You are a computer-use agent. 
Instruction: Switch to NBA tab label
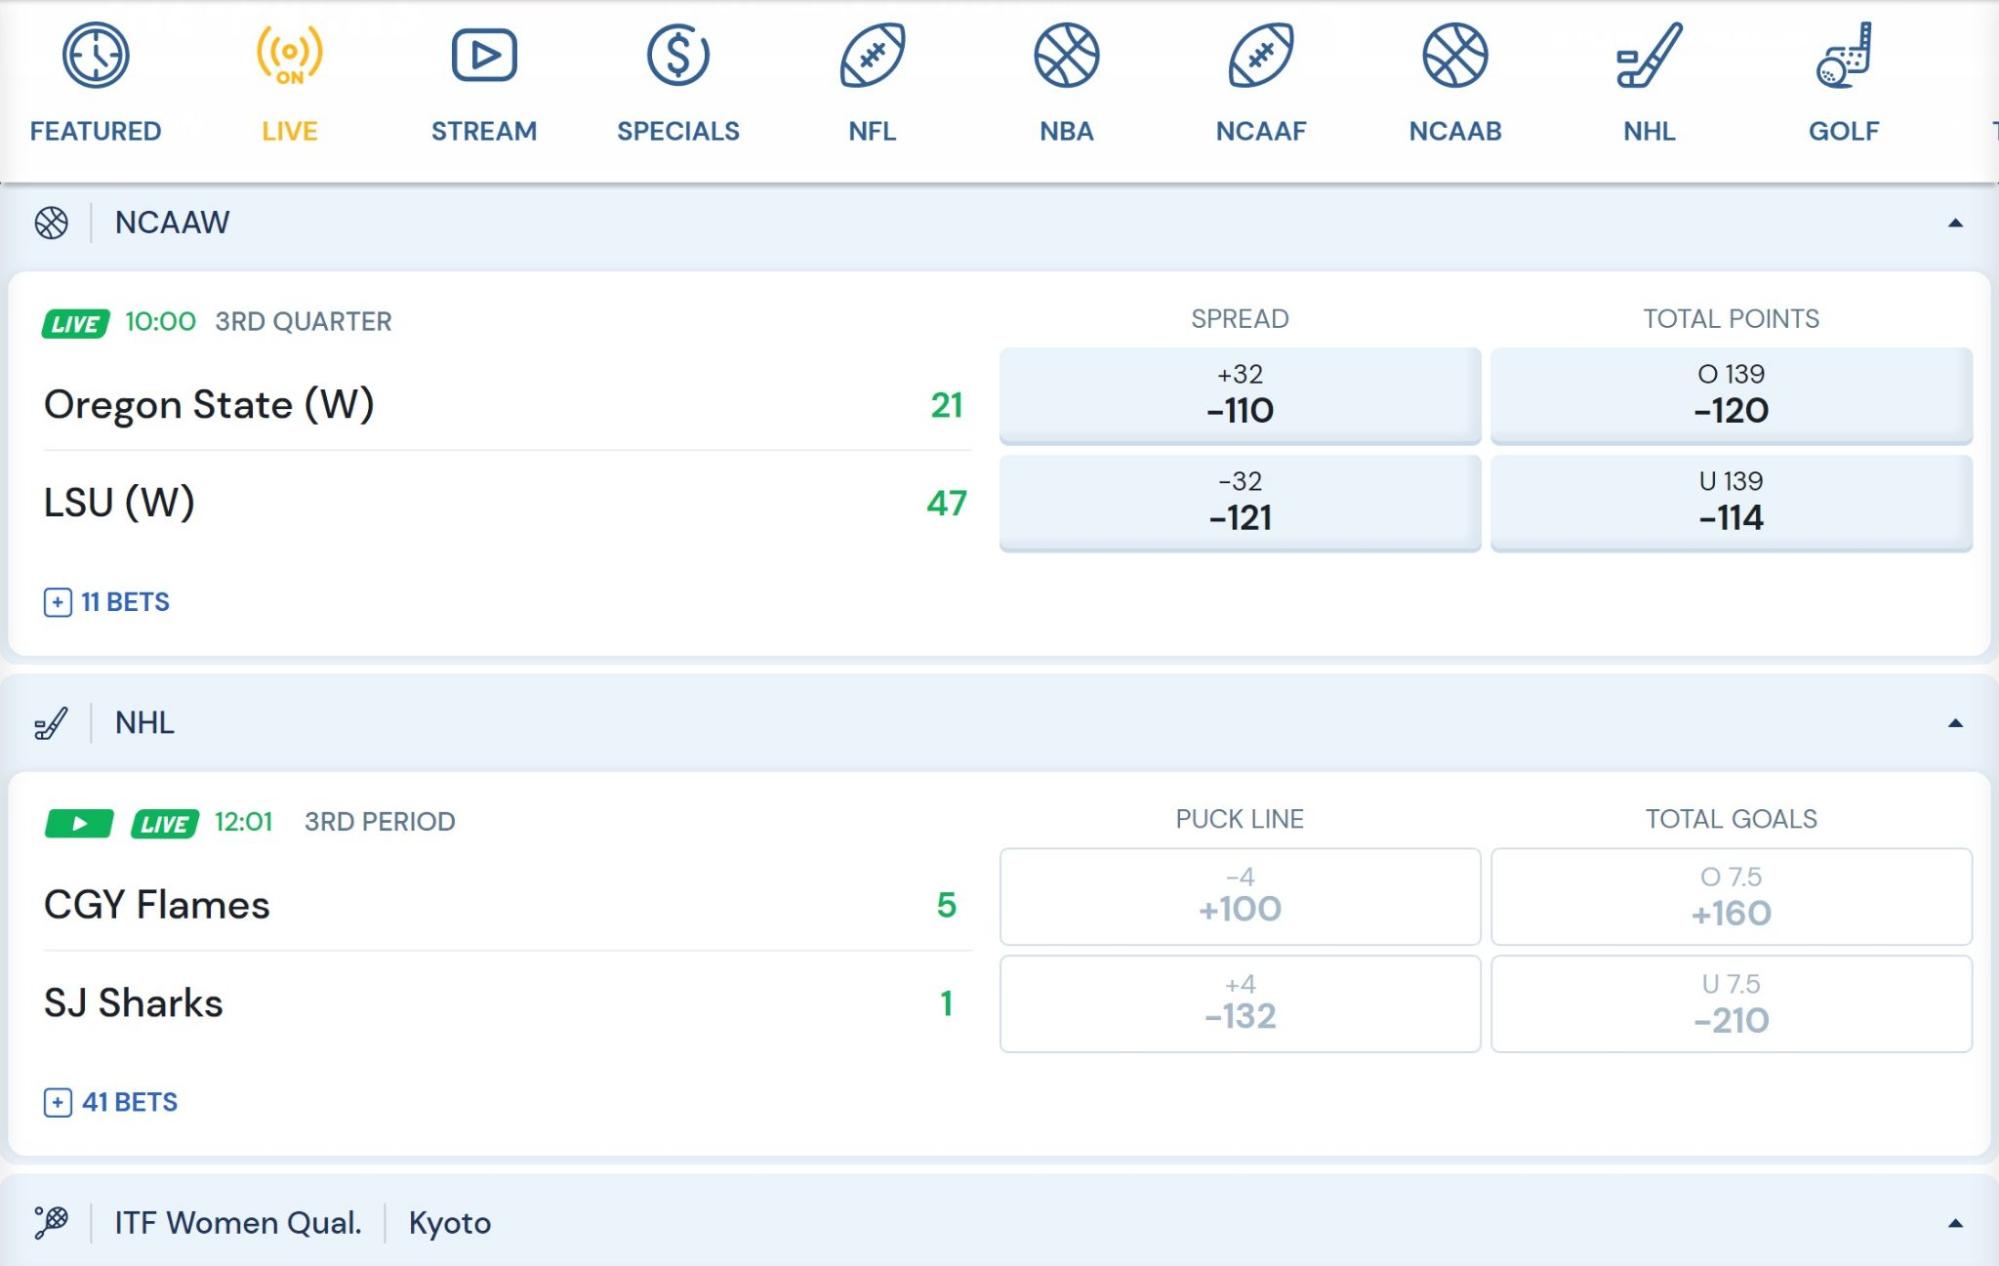coord(1066,131)
